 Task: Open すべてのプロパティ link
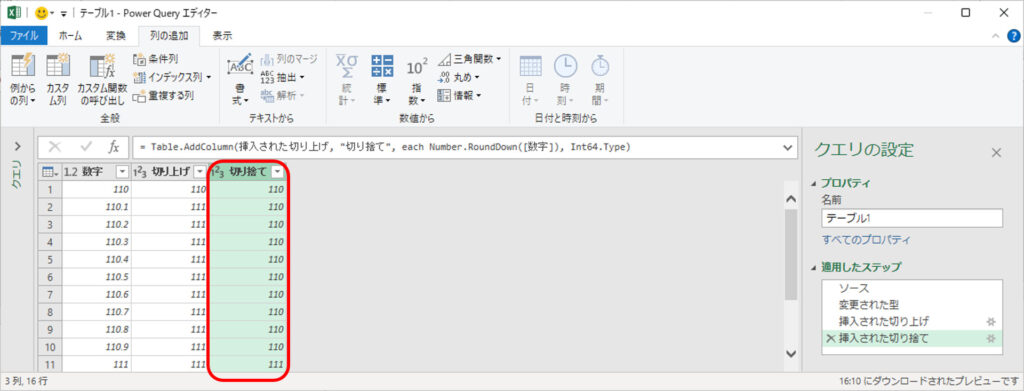coord(866,240)
